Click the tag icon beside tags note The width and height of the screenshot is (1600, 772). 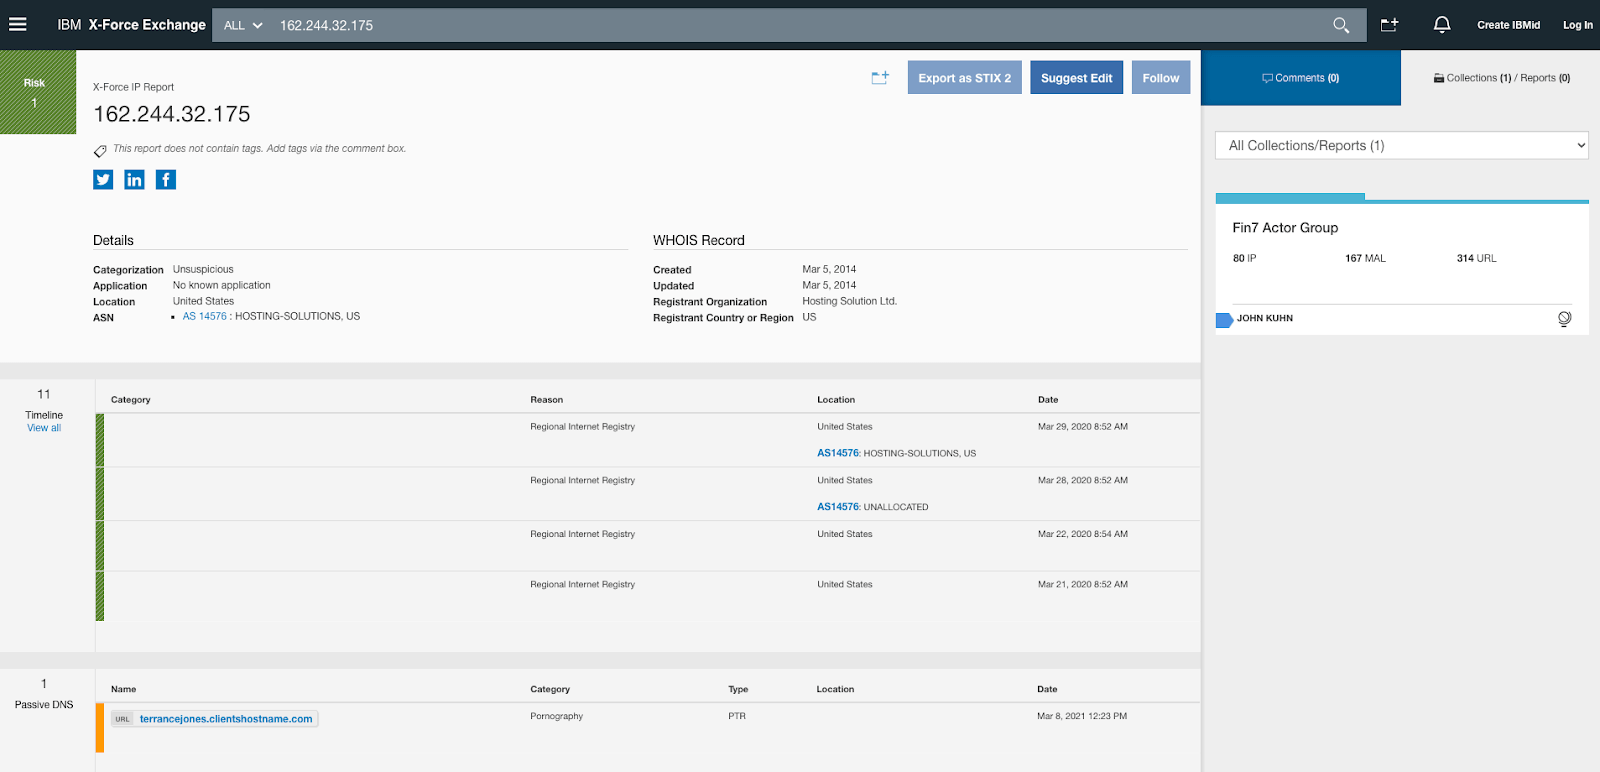coord(100,151)
